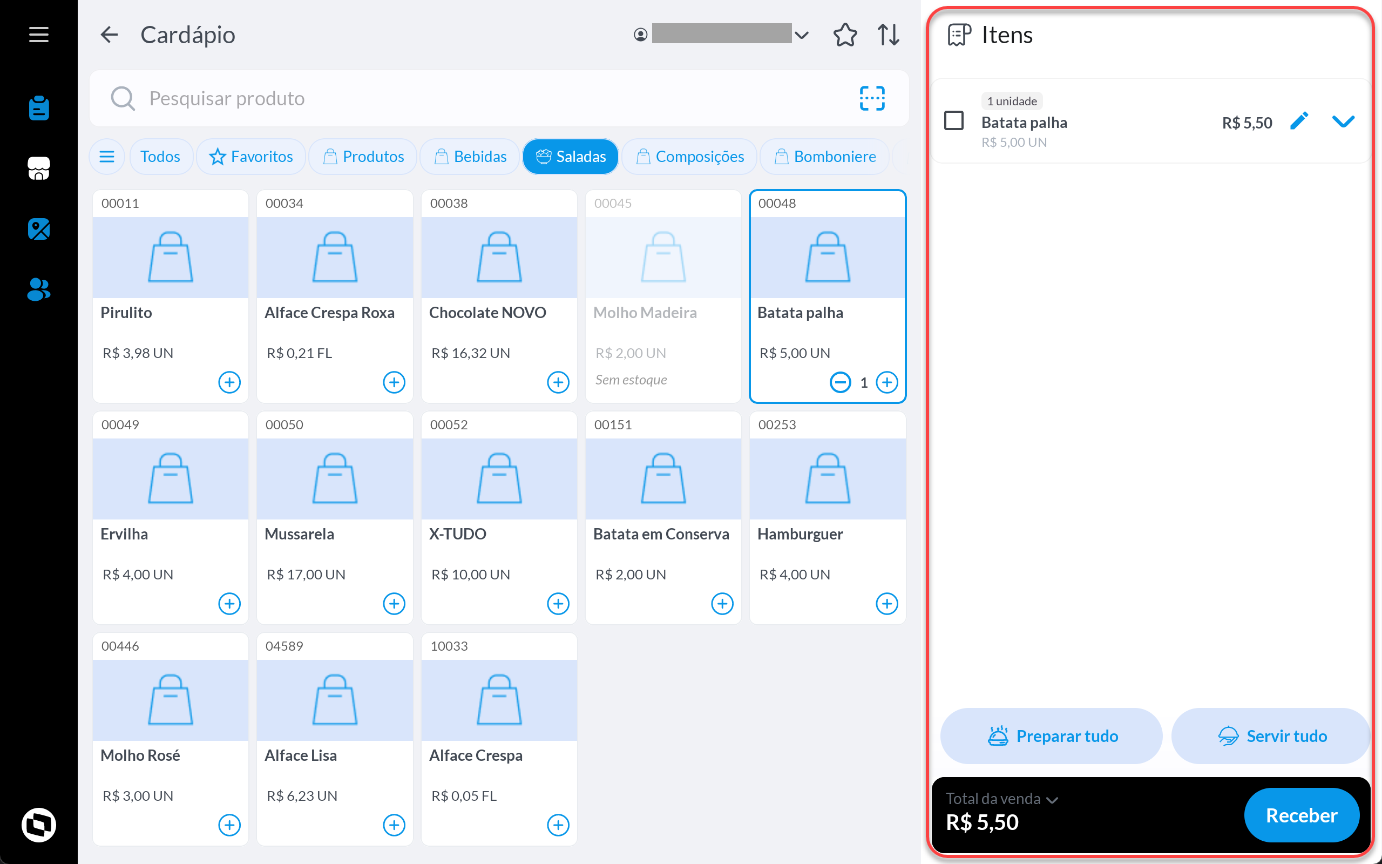The height and width of the screenshot is (864, 1382).
Task: Open the hamburger menu in the sidebar
Action: (x=39, y=35)
